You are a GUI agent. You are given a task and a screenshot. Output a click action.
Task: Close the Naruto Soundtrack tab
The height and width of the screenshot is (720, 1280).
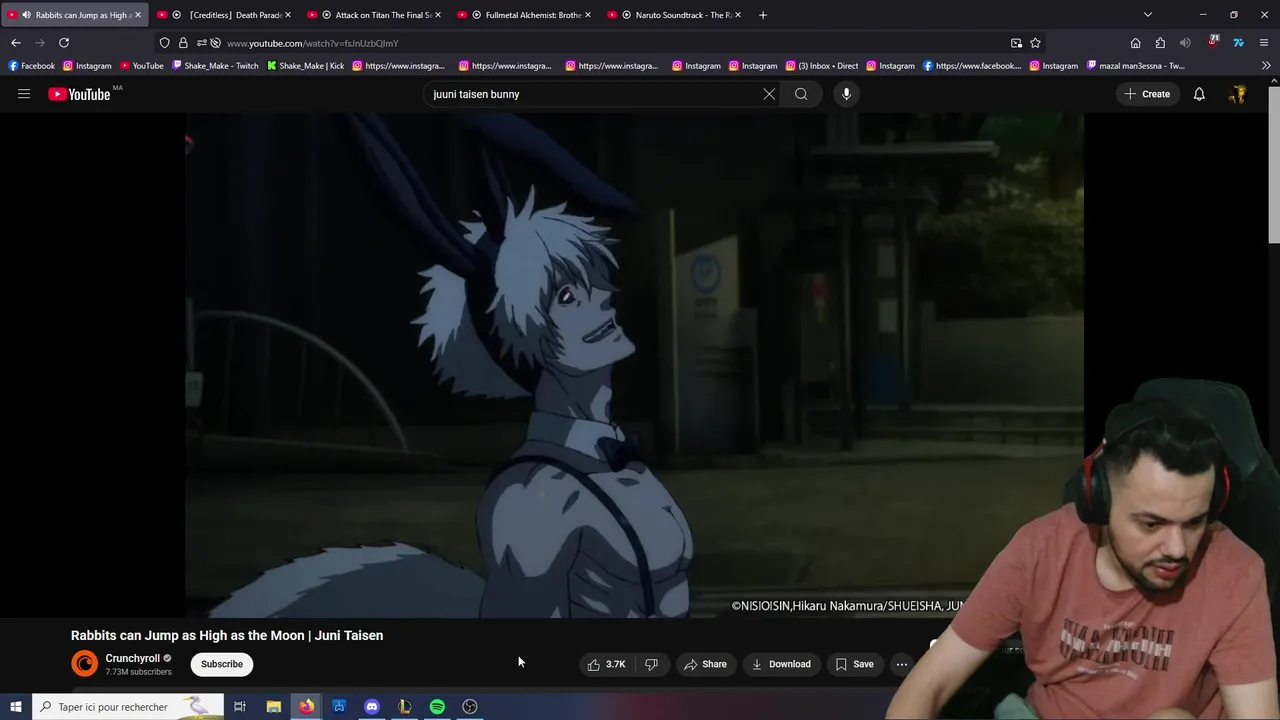tap(738, 15)
